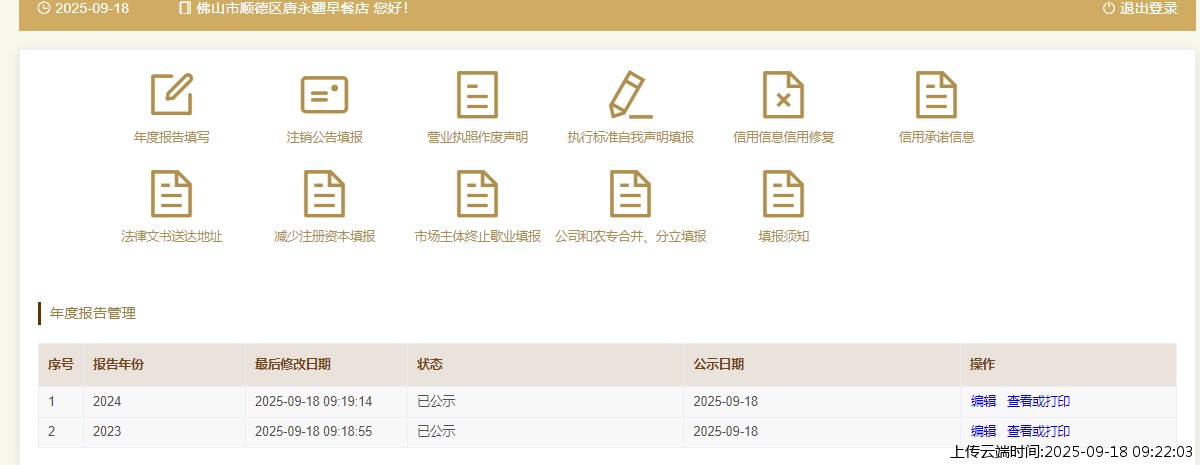The width and height of the screenshot is (1200, 465).
Task: Click the 填报须知 label
Action: 783,237
